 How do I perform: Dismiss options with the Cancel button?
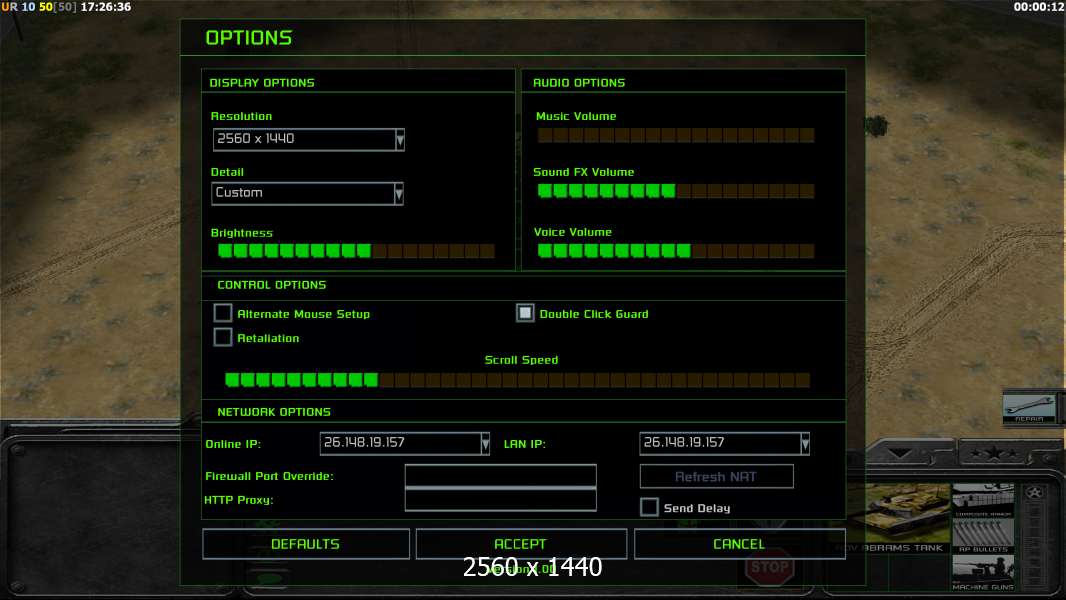click(740, 544)
